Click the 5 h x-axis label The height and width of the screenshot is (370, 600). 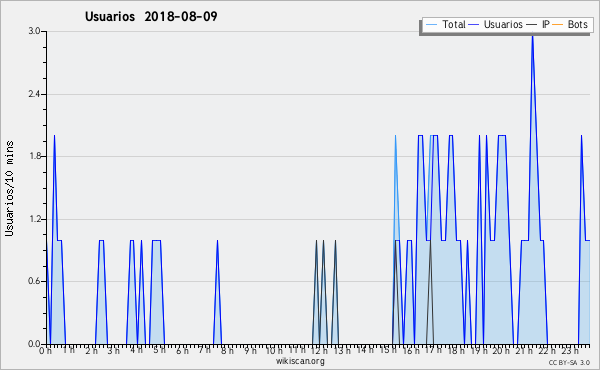pyautogui.click(x=160, y=350)
